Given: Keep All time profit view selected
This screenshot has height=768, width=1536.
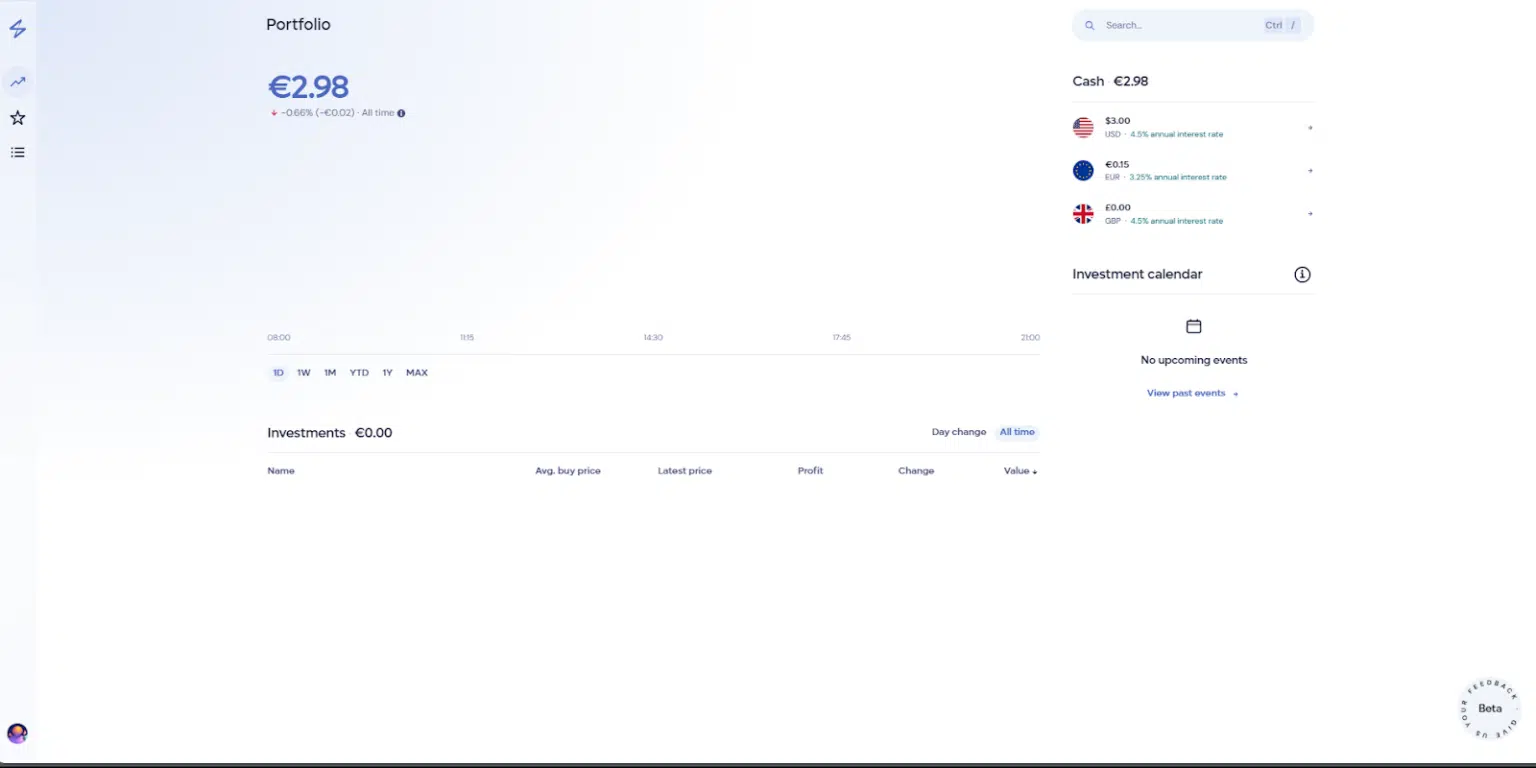Looking at the screenshot, I should (1017, 431).
